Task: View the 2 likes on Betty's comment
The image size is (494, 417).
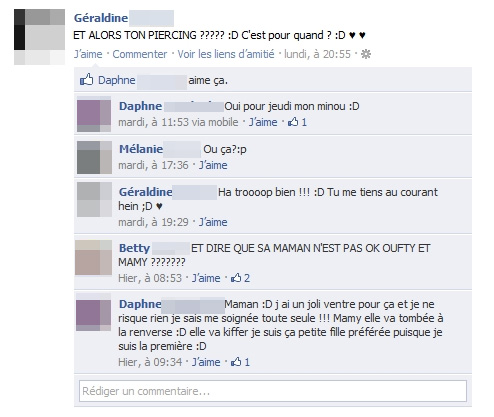Action: point(240,278)
